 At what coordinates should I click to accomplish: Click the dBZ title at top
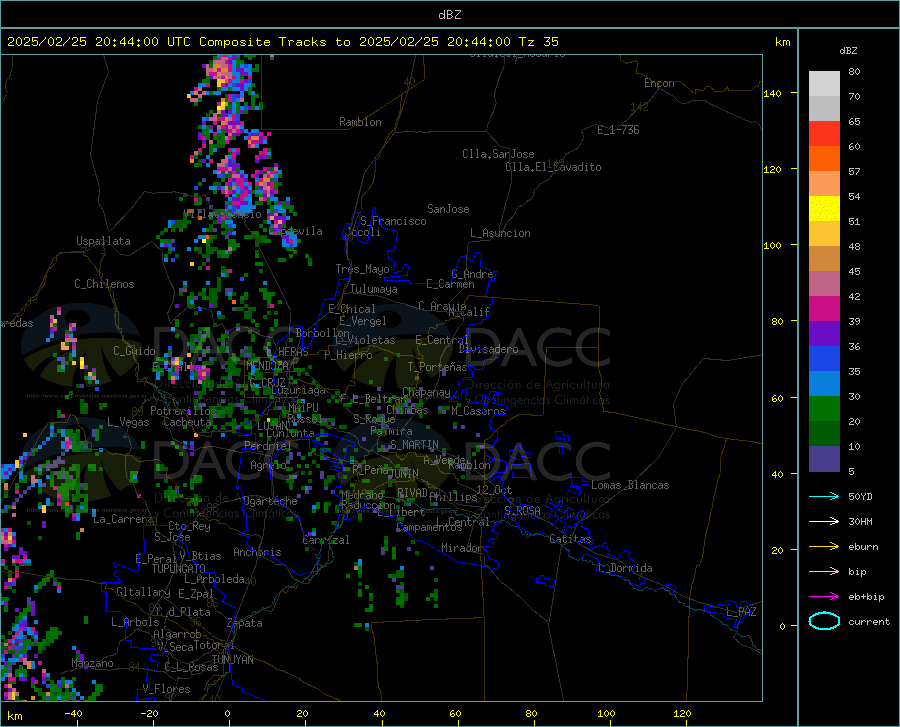[x=449, y=15]
